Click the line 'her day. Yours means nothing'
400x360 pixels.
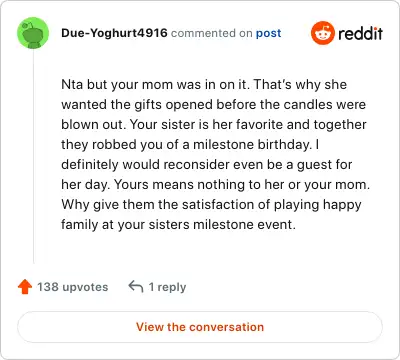(215, 184)
